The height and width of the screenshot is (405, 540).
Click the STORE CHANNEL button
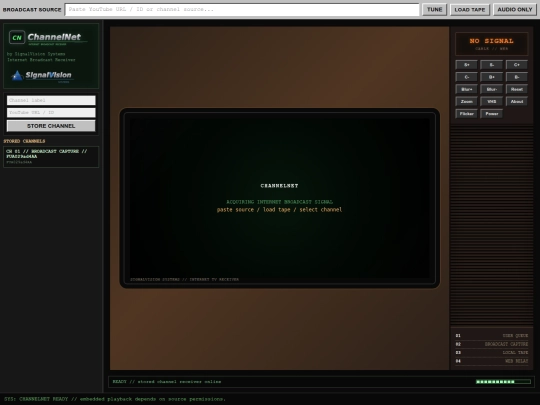click(x=51, y=126)
